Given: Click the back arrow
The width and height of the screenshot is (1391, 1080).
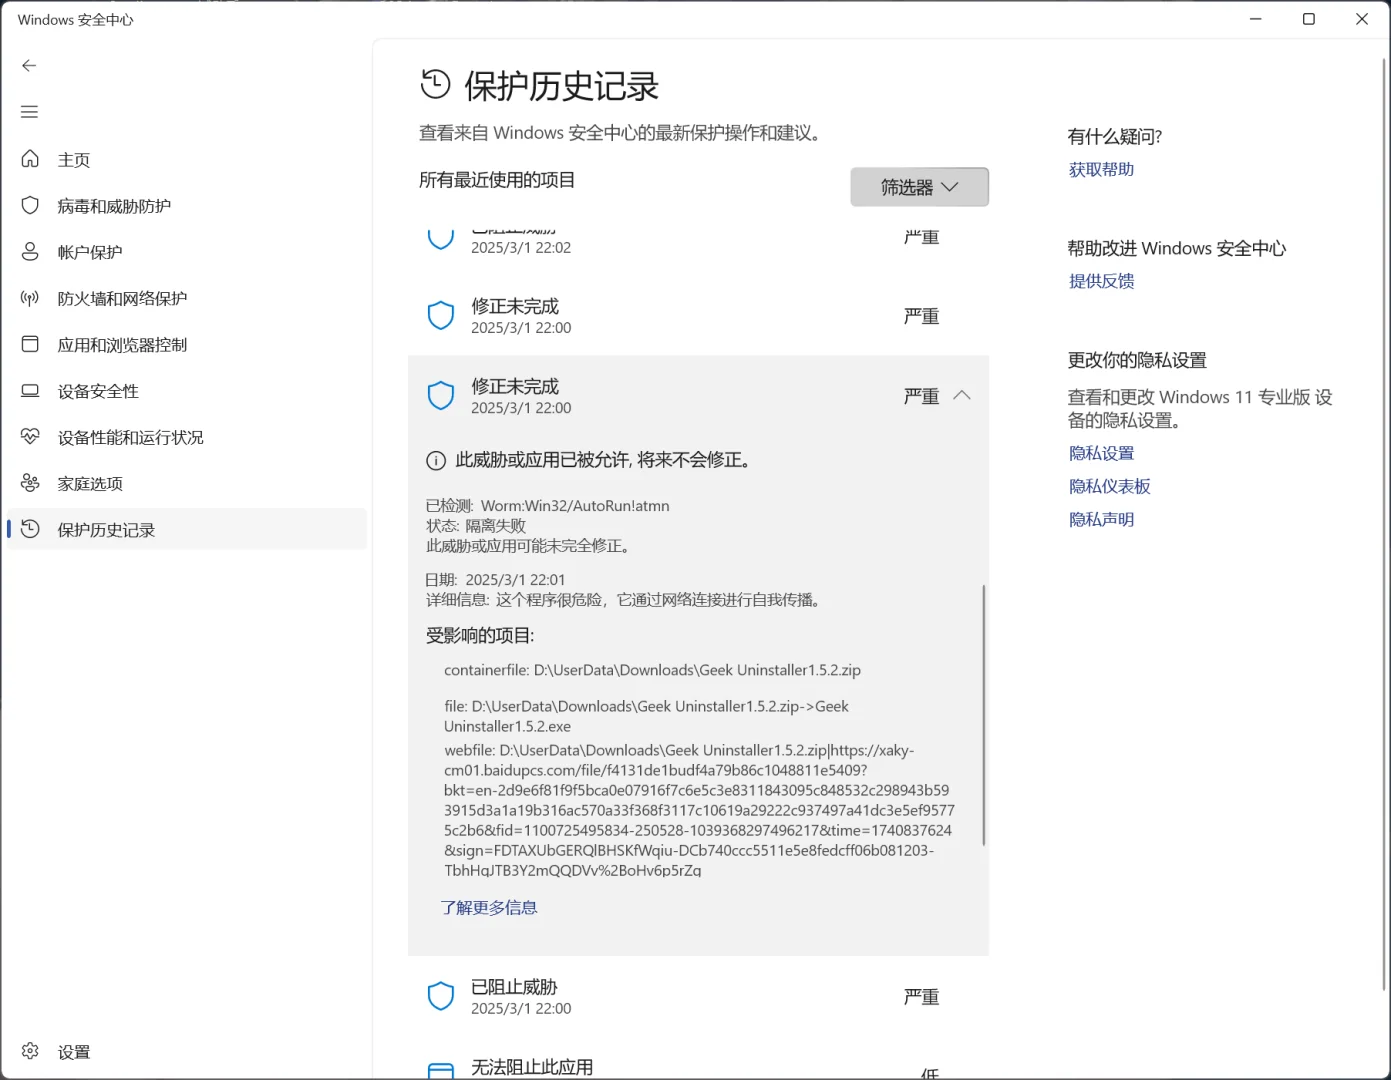Looking at the screenshot, I should pos(29,65).
